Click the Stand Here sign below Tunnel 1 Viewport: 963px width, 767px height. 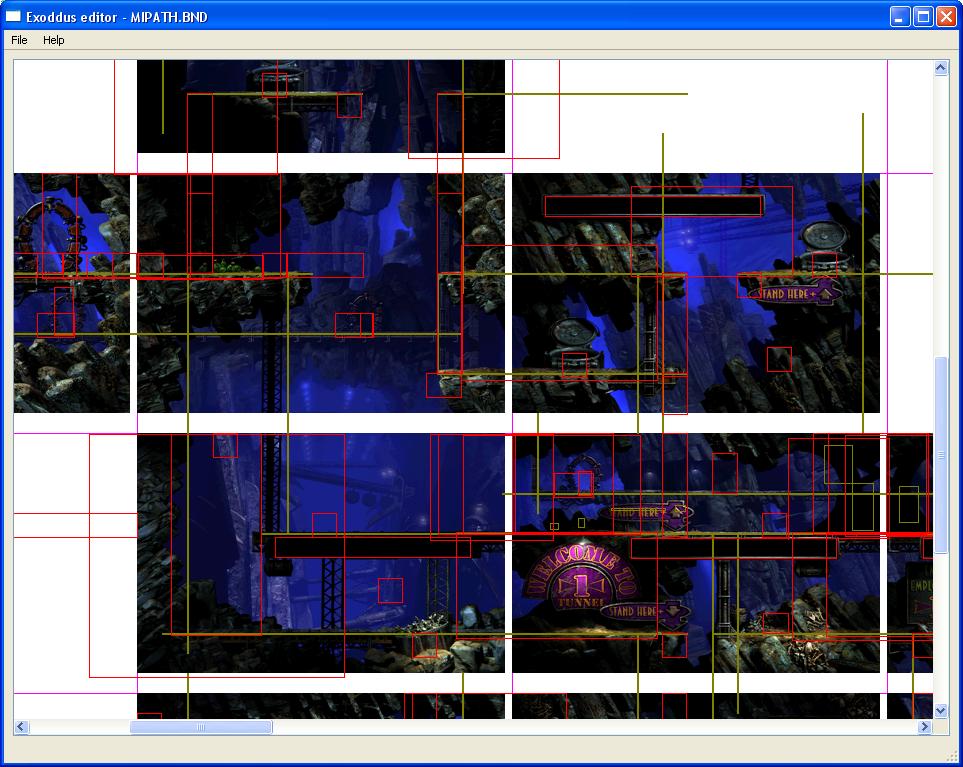pyautogui.click(x=650, y=609)
